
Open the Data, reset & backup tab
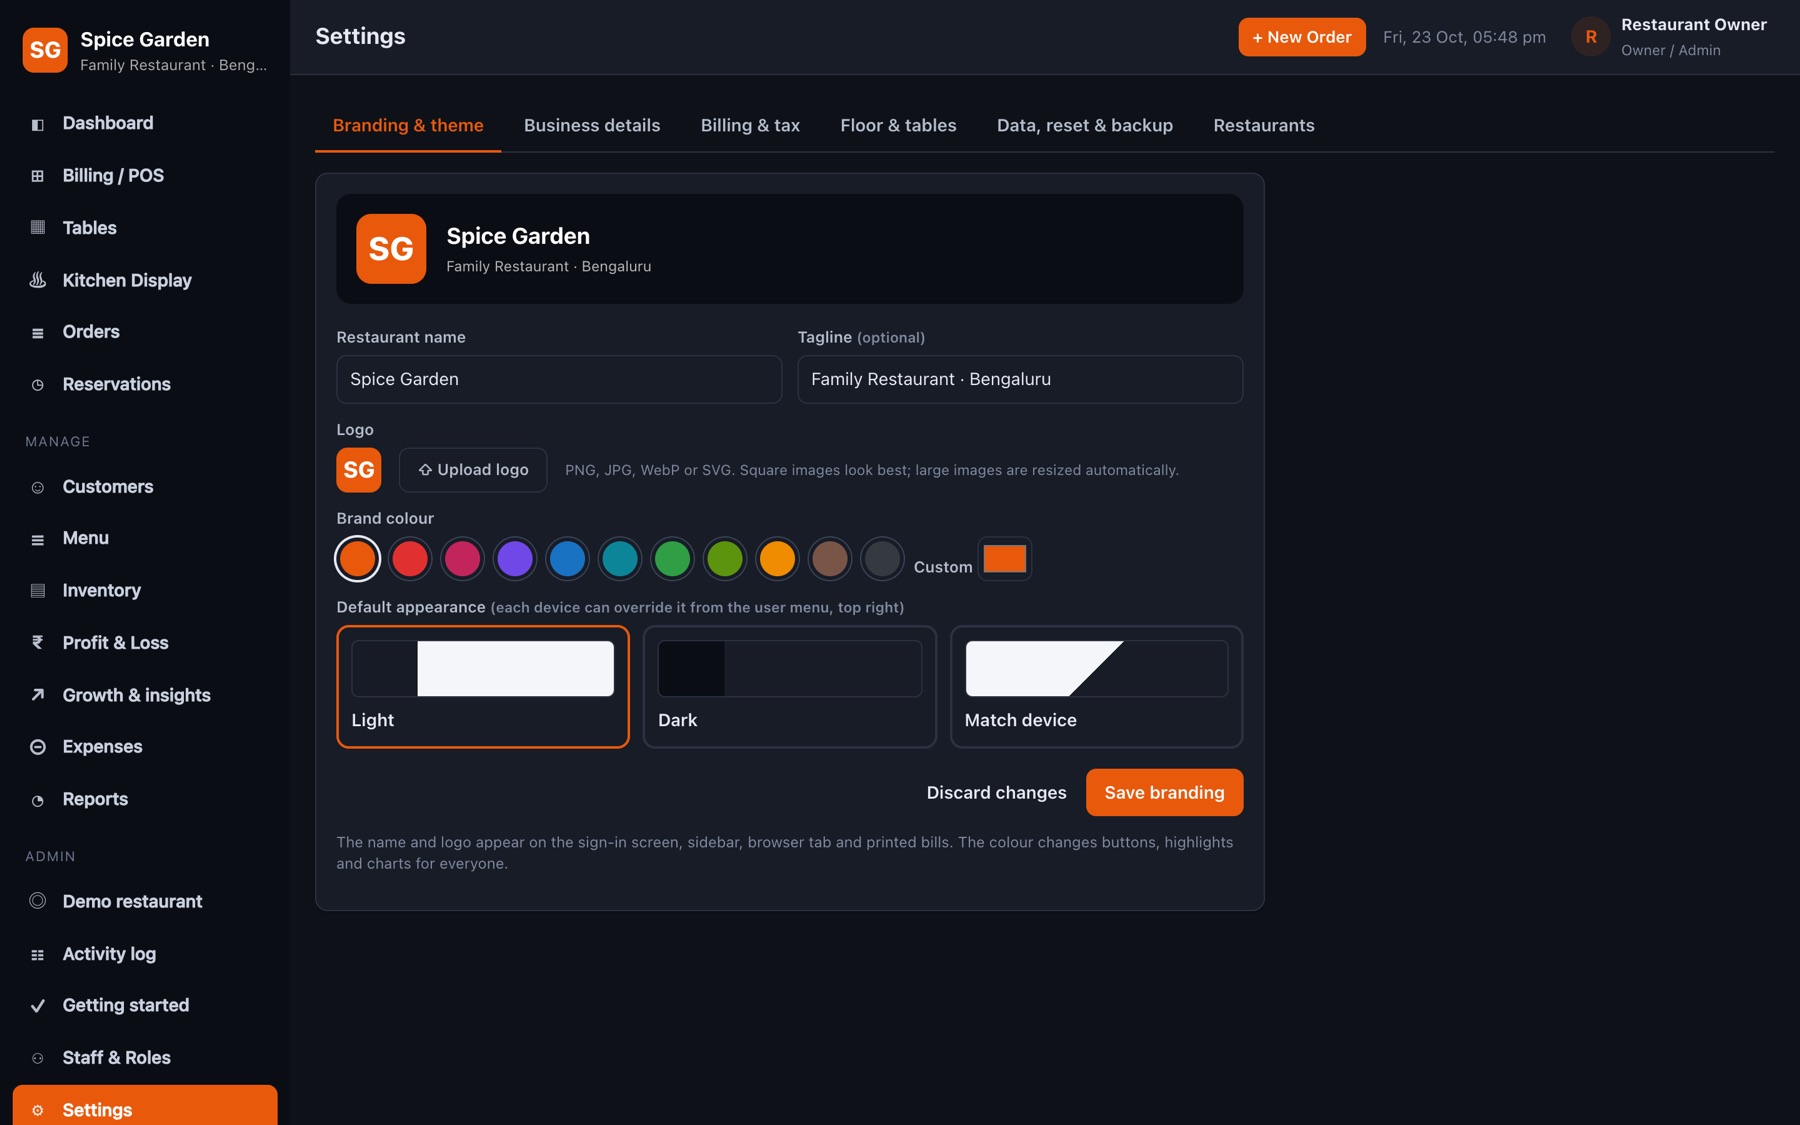tap(1085, 126)
